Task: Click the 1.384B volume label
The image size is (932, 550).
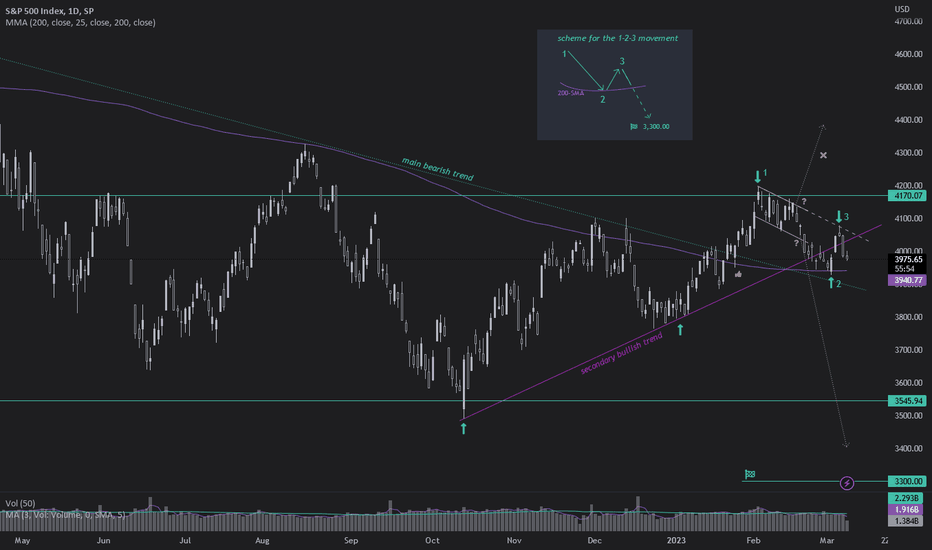Action: point(907,521)
